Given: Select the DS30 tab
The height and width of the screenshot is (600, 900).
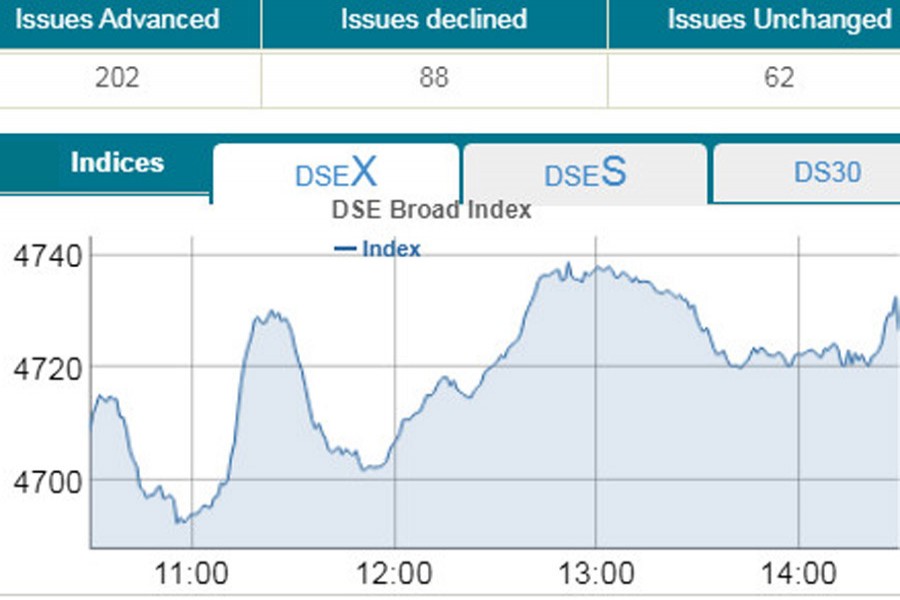Looking at the screenshot, I should 827,173.
